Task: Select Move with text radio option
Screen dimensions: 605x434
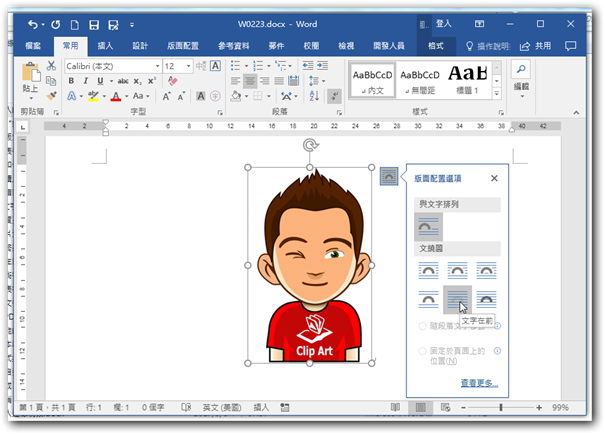Action: point(422,326)
